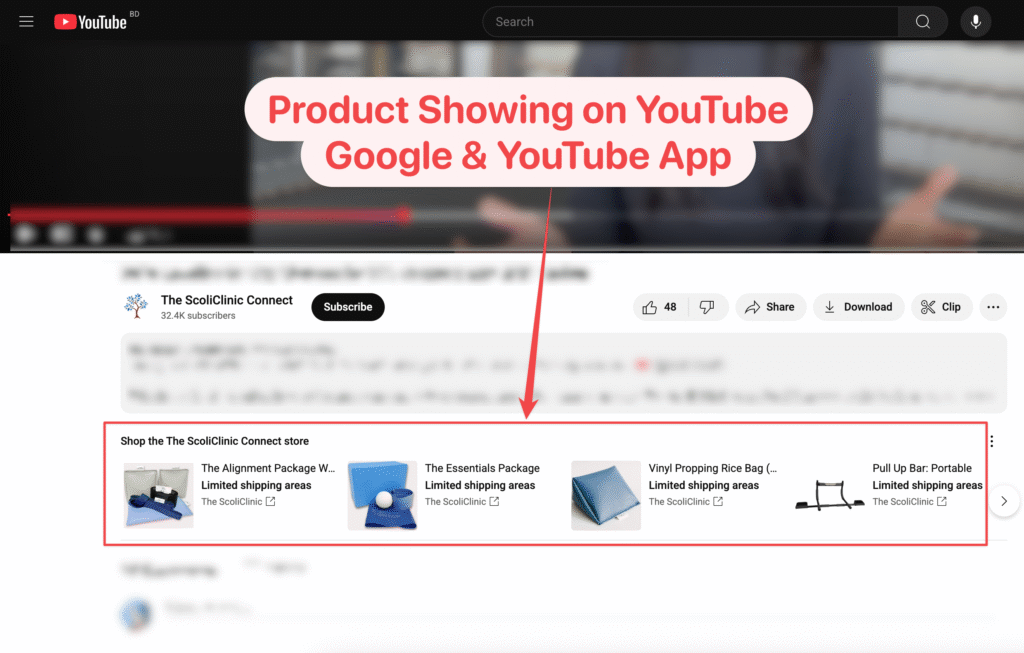Open external link icon under Alignment Package
This screenshot has width=1024, height=653.
pos(270,502)
